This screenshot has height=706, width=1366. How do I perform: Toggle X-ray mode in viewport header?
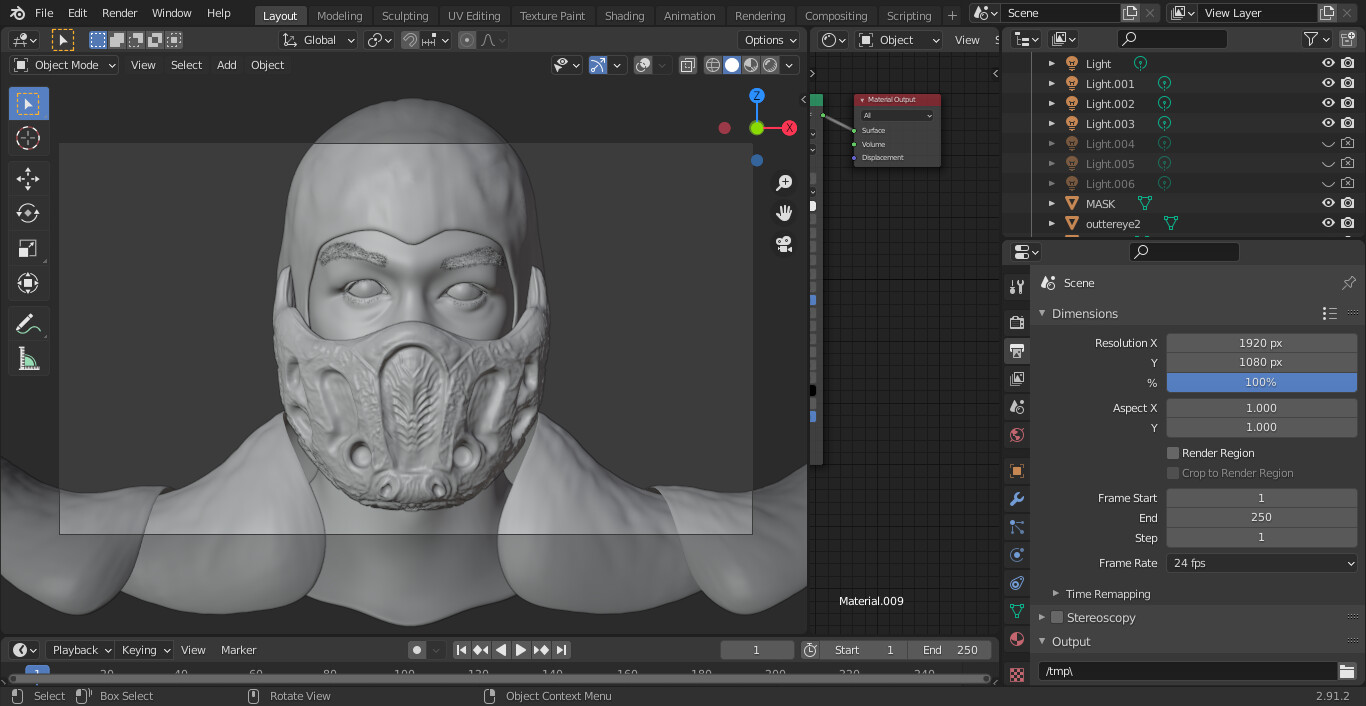[688, 65]
